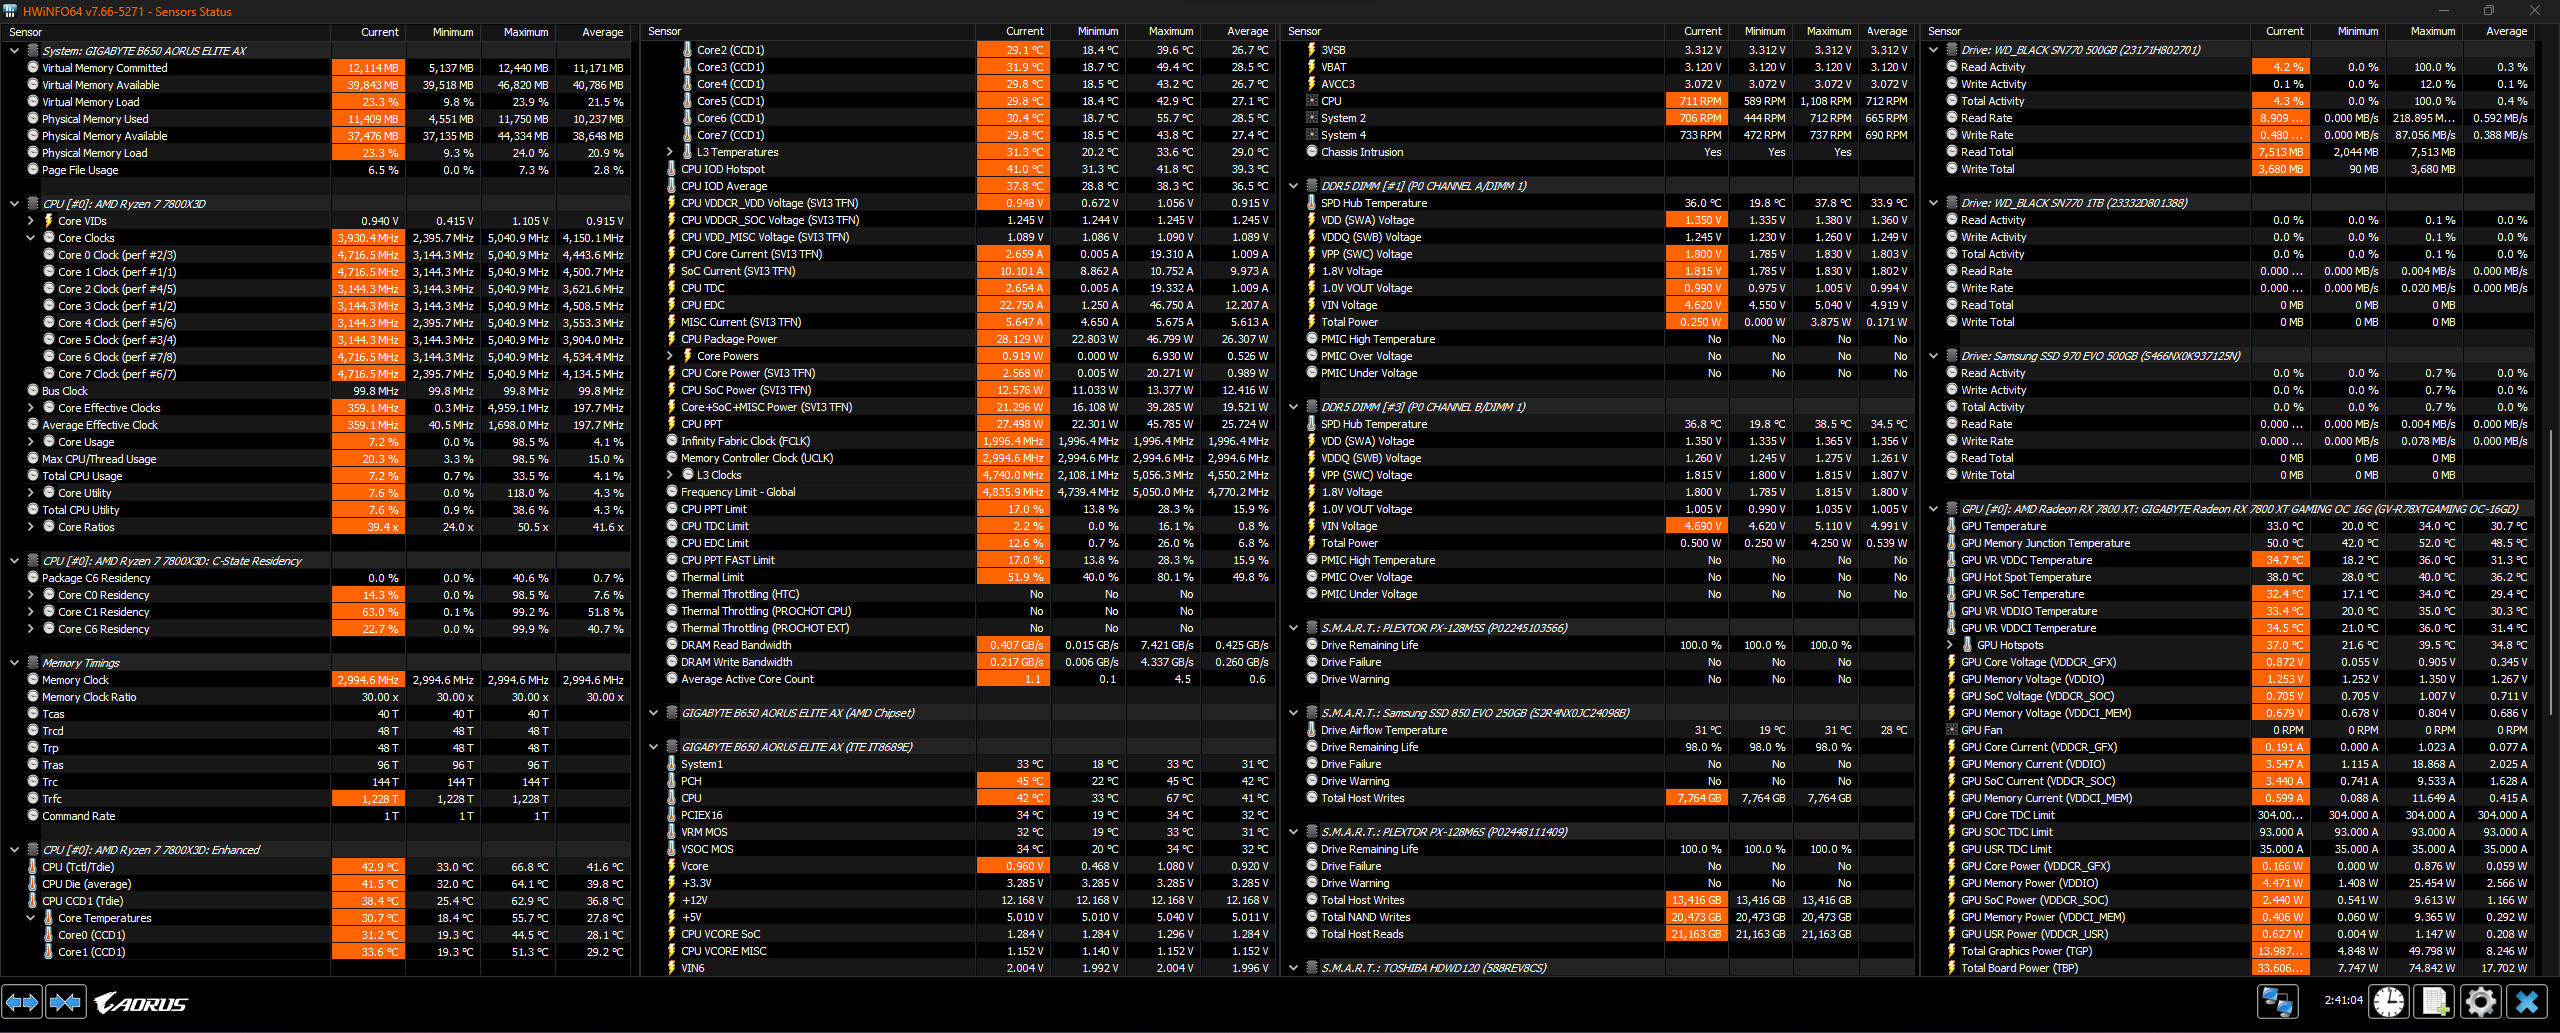Image resolution: width=2560 pixels, height=1033 pixels.
Task: Click the thermometer icon beside GPU Temperature
Action: [x=1952, y=526]
